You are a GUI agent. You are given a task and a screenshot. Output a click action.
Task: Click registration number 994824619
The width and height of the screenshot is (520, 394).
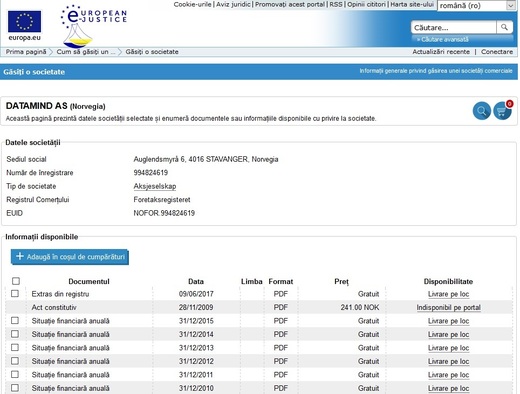click(x=151, y=173)
